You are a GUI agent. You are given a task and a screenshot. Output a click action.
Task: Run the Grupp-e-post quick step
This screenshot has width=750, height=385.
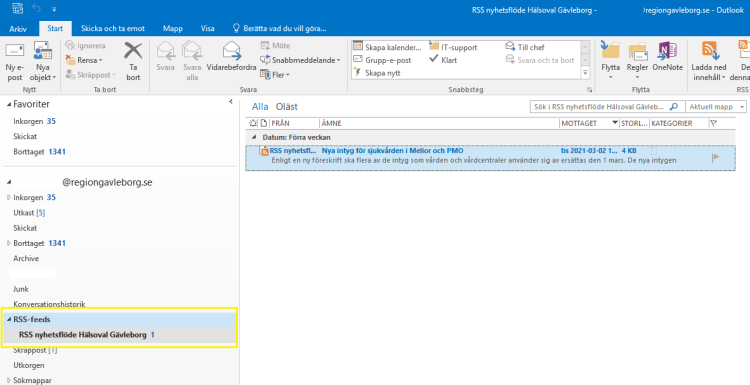coord(382,60)
